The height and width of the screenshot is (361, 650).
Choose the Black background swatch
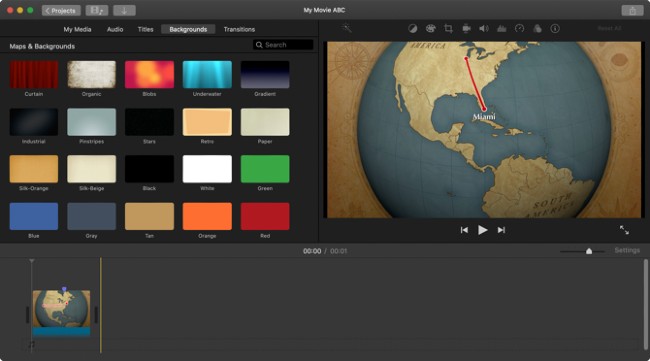pyautogui.click(x=149, y=169)
